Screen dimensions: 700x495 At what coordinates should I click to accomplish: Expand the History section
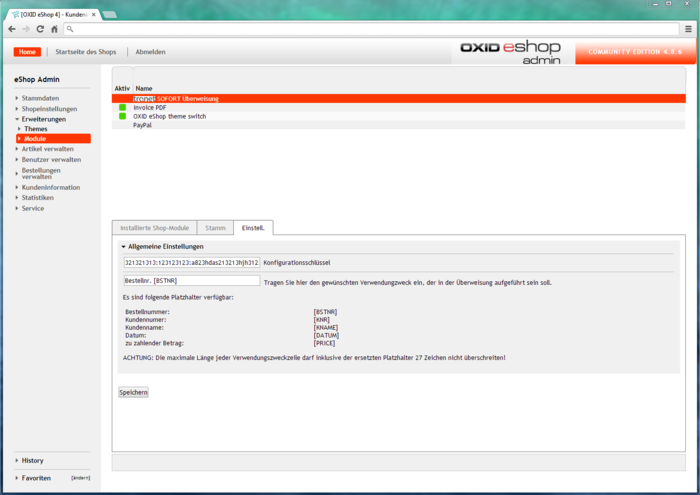point(32,461)
